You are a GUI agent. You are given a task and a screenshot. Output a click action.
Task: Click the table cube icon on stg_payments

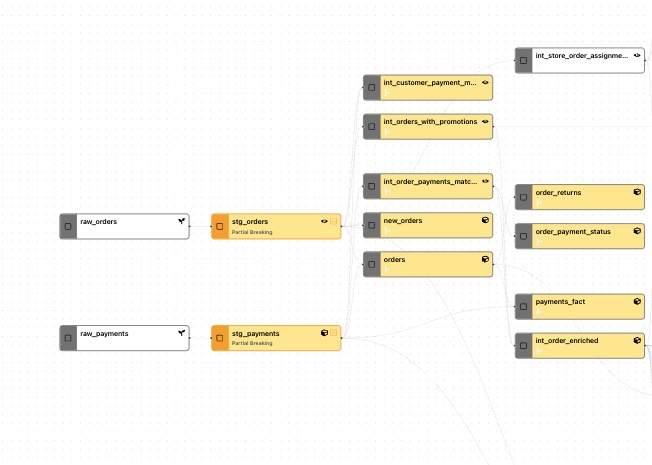click(x=324, y=333)
